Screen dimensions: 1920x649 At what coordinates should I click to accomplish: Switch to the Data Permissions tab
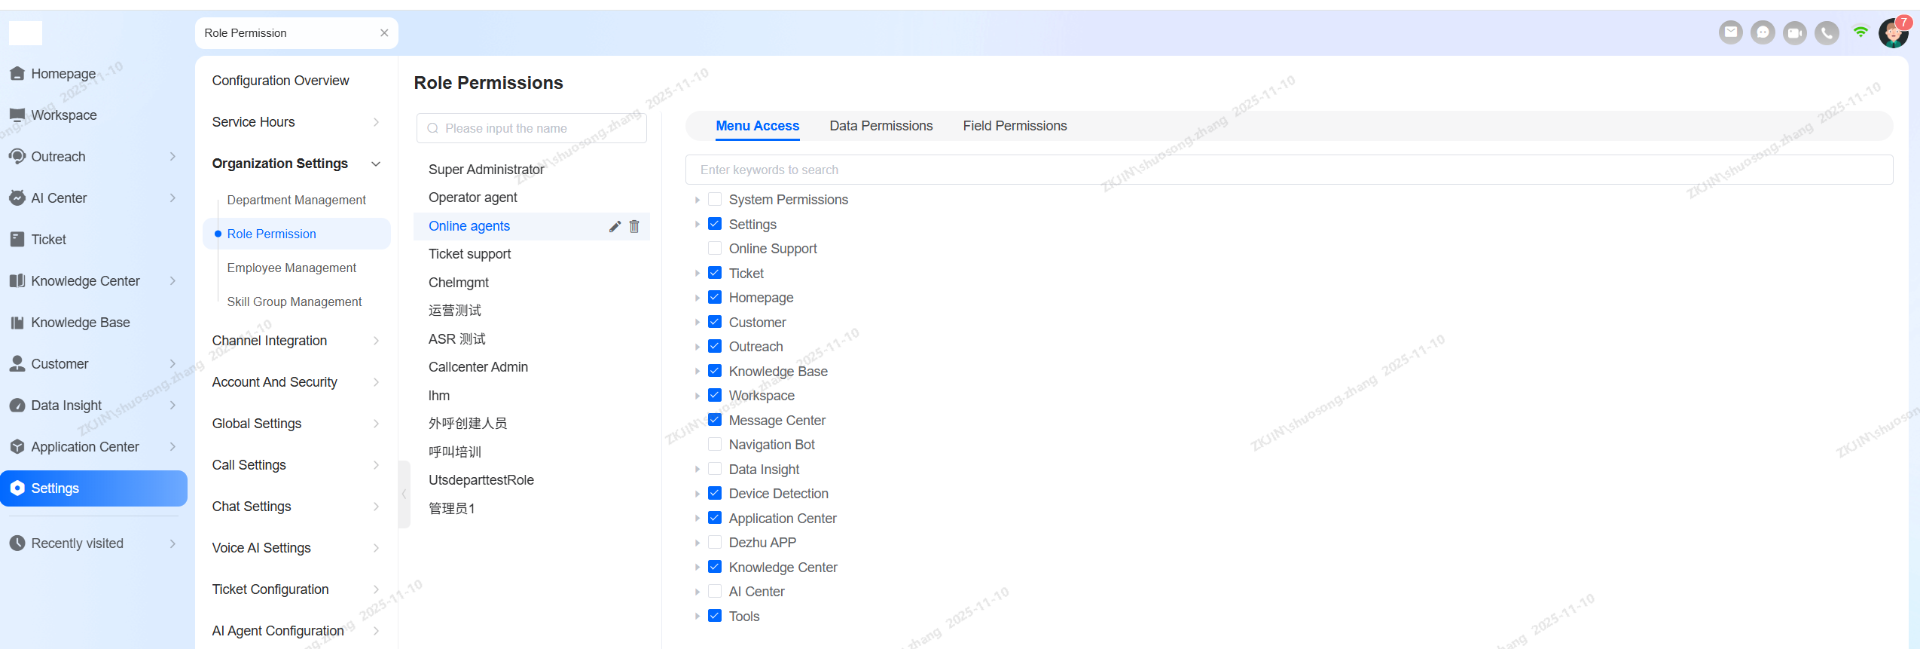(x=880, y=126)
